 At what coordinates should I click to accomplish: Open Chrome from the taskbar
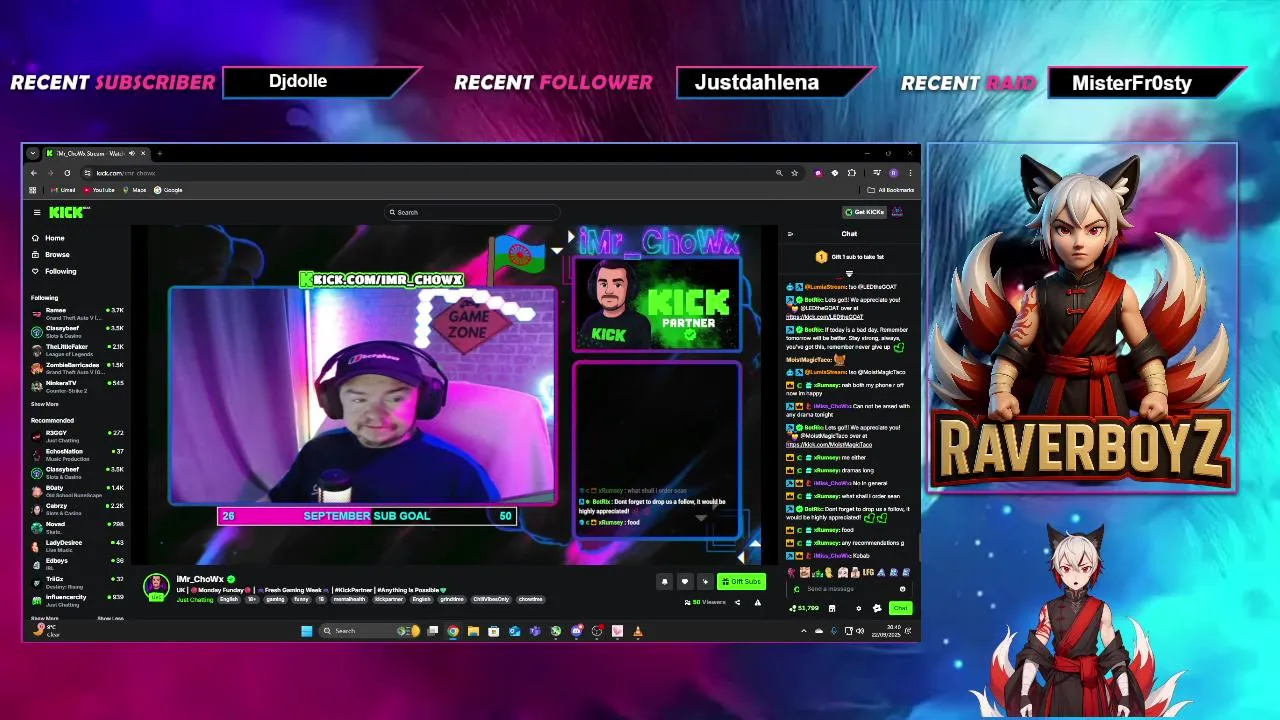point(453,631)
